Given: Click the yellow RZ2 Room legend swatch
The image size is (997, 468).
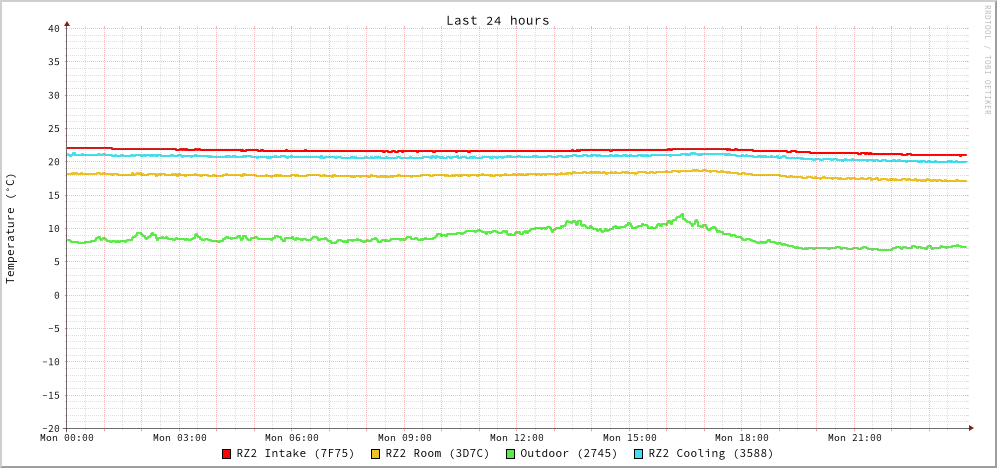Looking at the screenshot, I should (x=376, y=454).
